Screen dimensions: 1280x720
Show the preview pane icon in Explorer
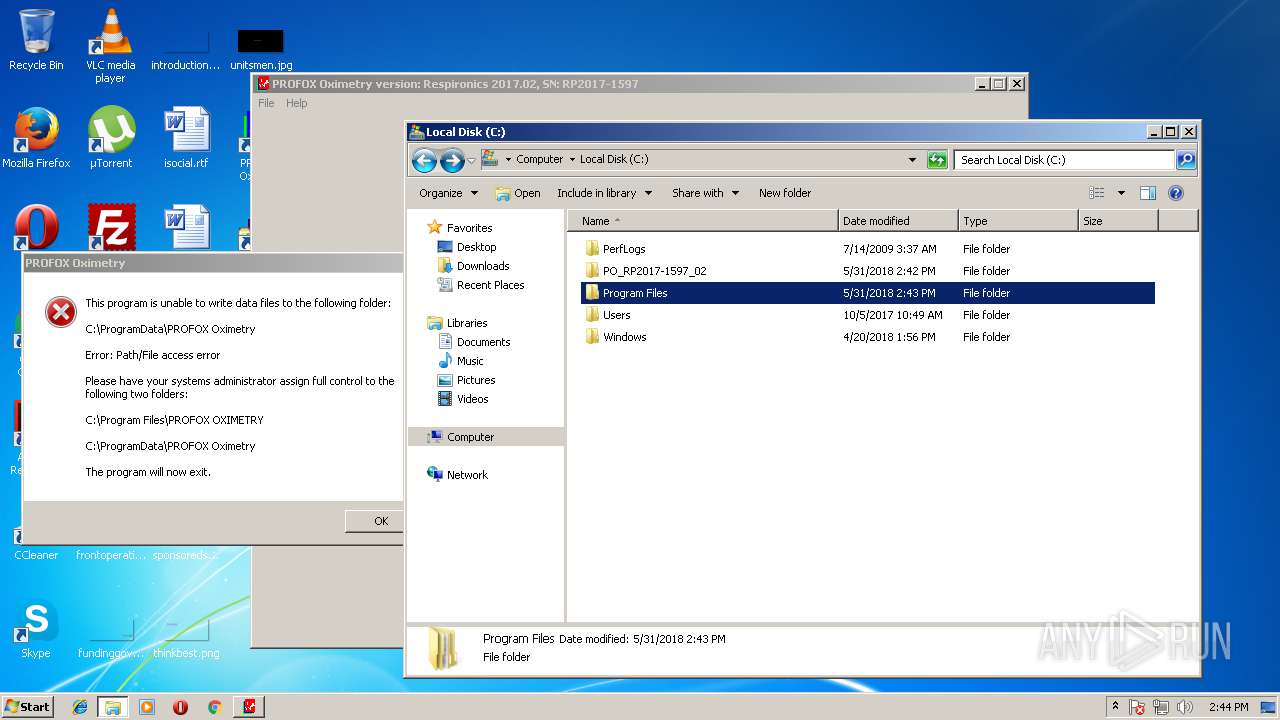[1148, 193]
